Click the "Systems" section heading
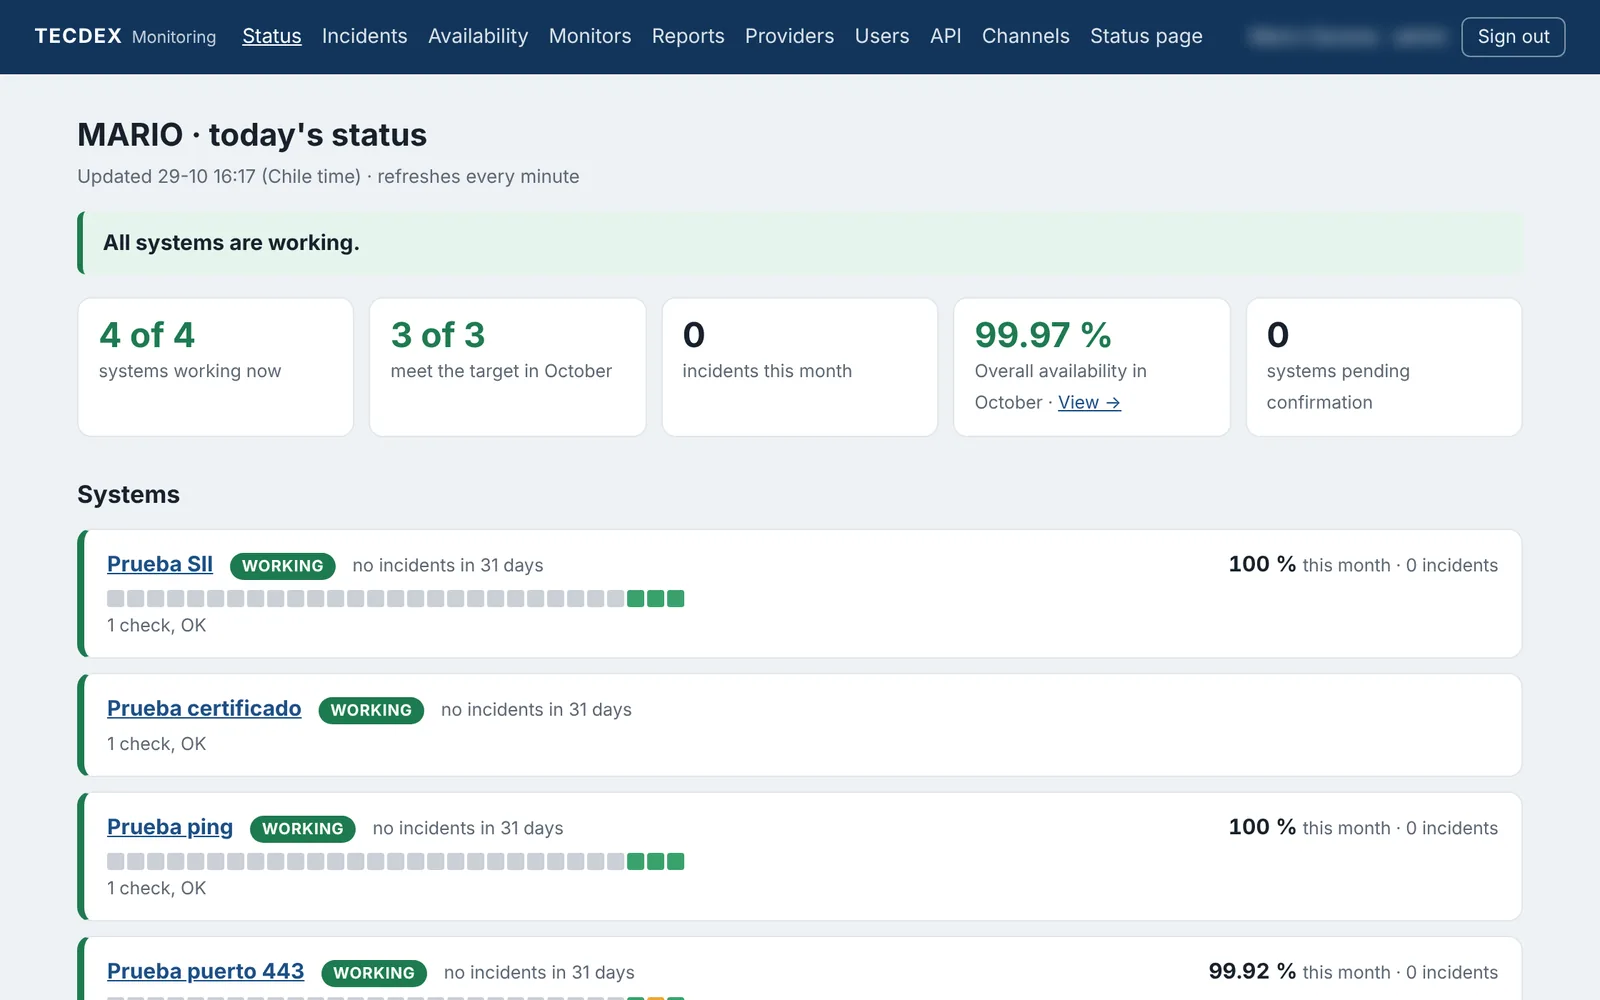 (x=128, y=495)
